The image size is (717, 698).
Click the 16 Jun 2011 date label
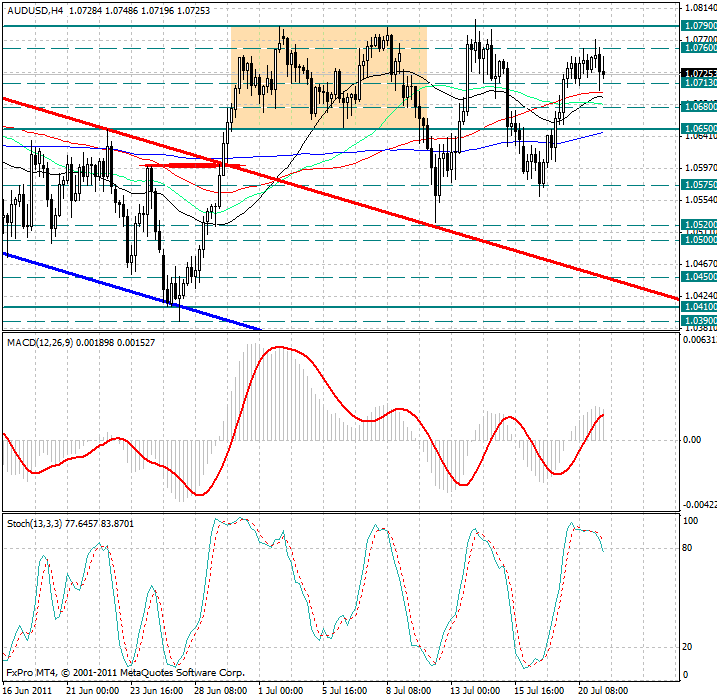tap(27, 690)
